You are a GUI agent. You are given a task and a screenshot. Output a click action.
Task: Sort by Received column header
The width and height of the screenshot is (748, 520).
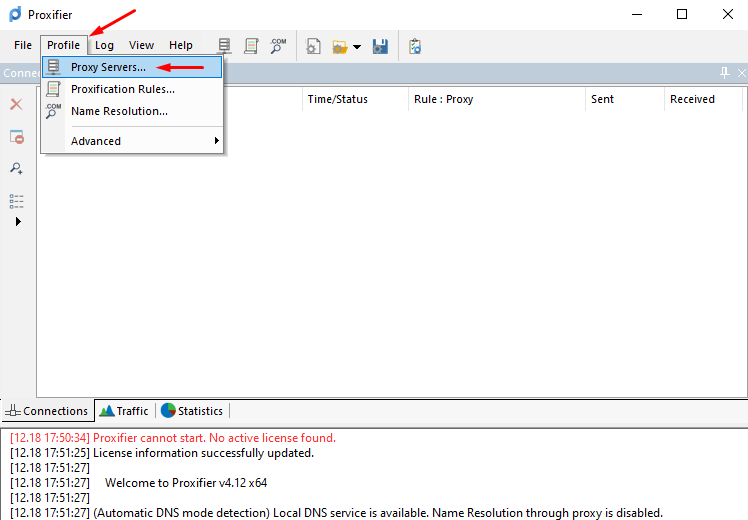pyautogui.click(x=703, y=99)
